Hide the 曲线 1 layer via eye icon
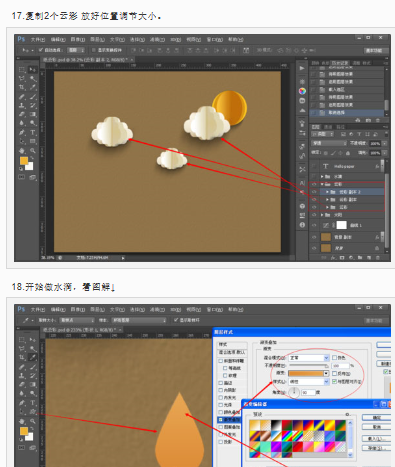Screen dimensions: 395x467 pos(314,225)
